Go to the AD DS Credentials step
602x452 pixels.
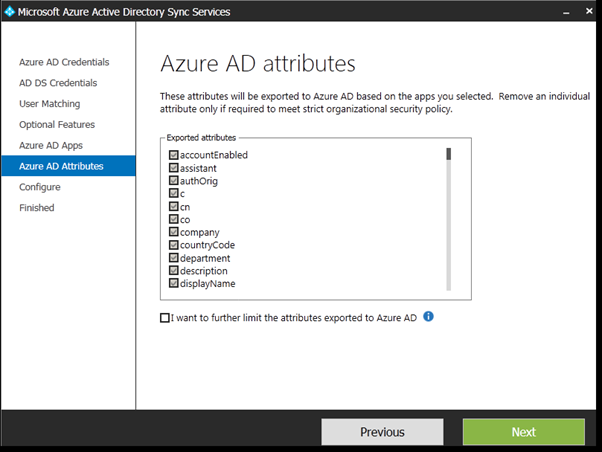tap(58, 83)
